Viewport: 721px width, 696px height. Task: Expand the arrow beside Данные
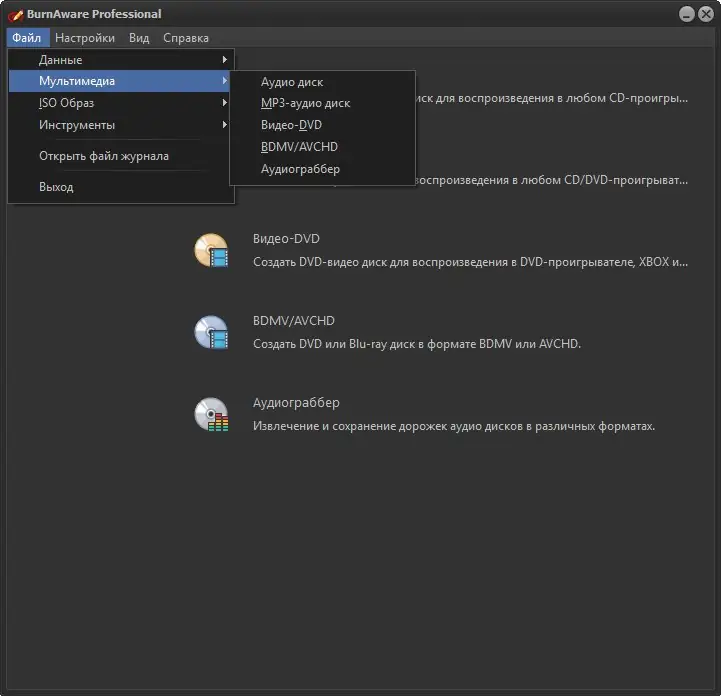(x=224, y=60)
